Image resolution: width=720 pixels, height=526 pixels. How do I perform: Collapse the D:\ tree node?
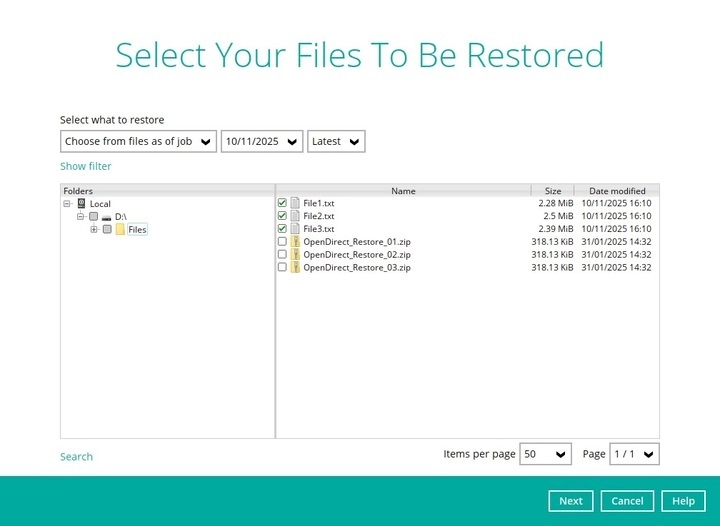click(x=80, y=216)
